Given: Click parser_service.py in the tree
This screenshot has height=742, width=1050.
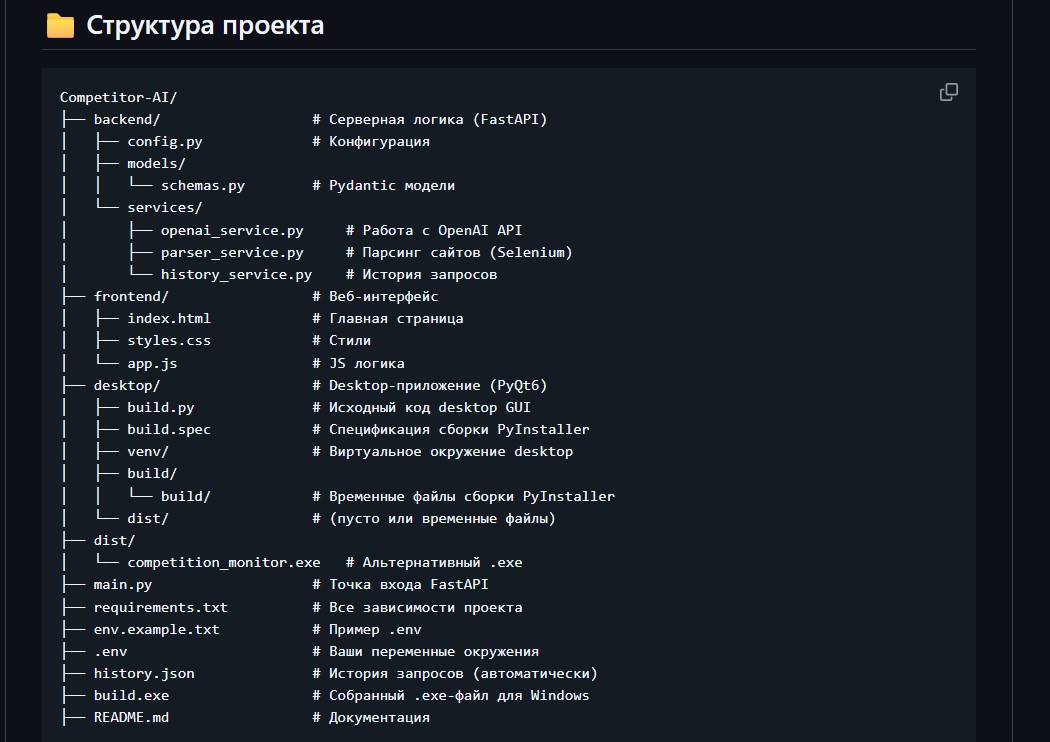Looking at the screenshot, I should [231, 252].
